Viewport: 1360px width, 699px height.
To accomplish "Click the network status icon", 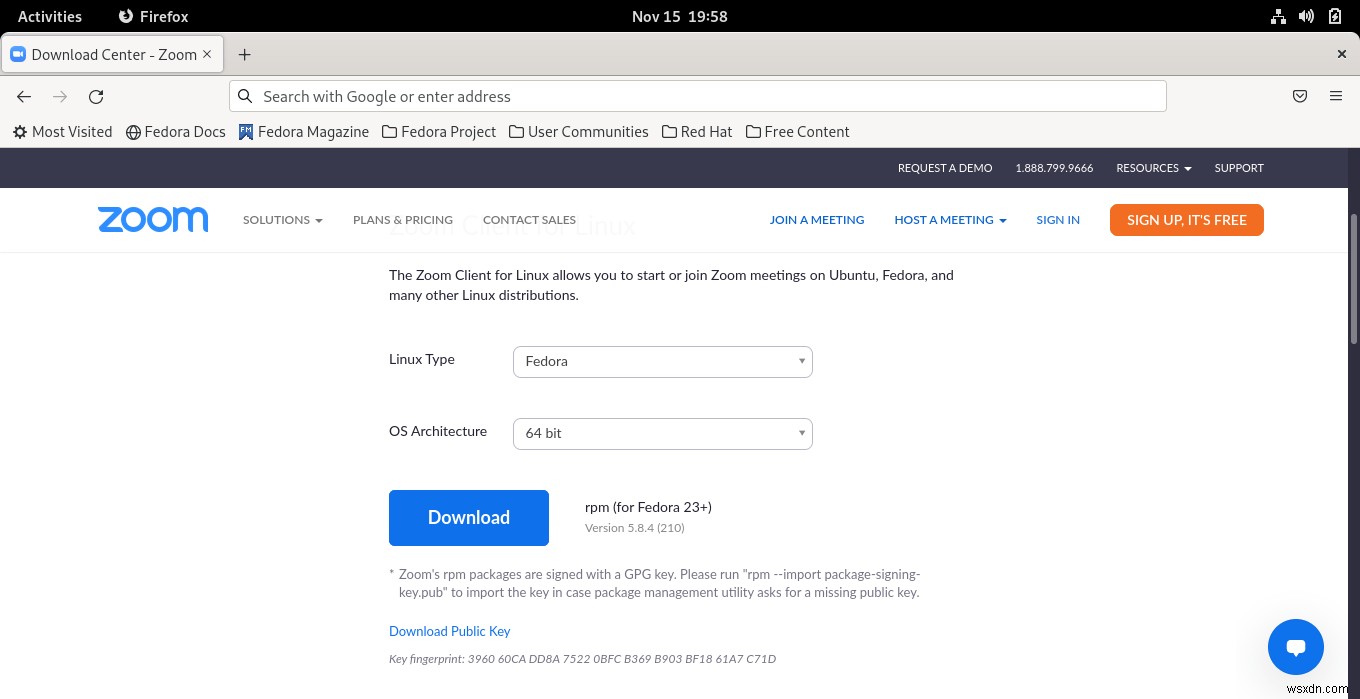I will click(x=1278, y=16).
